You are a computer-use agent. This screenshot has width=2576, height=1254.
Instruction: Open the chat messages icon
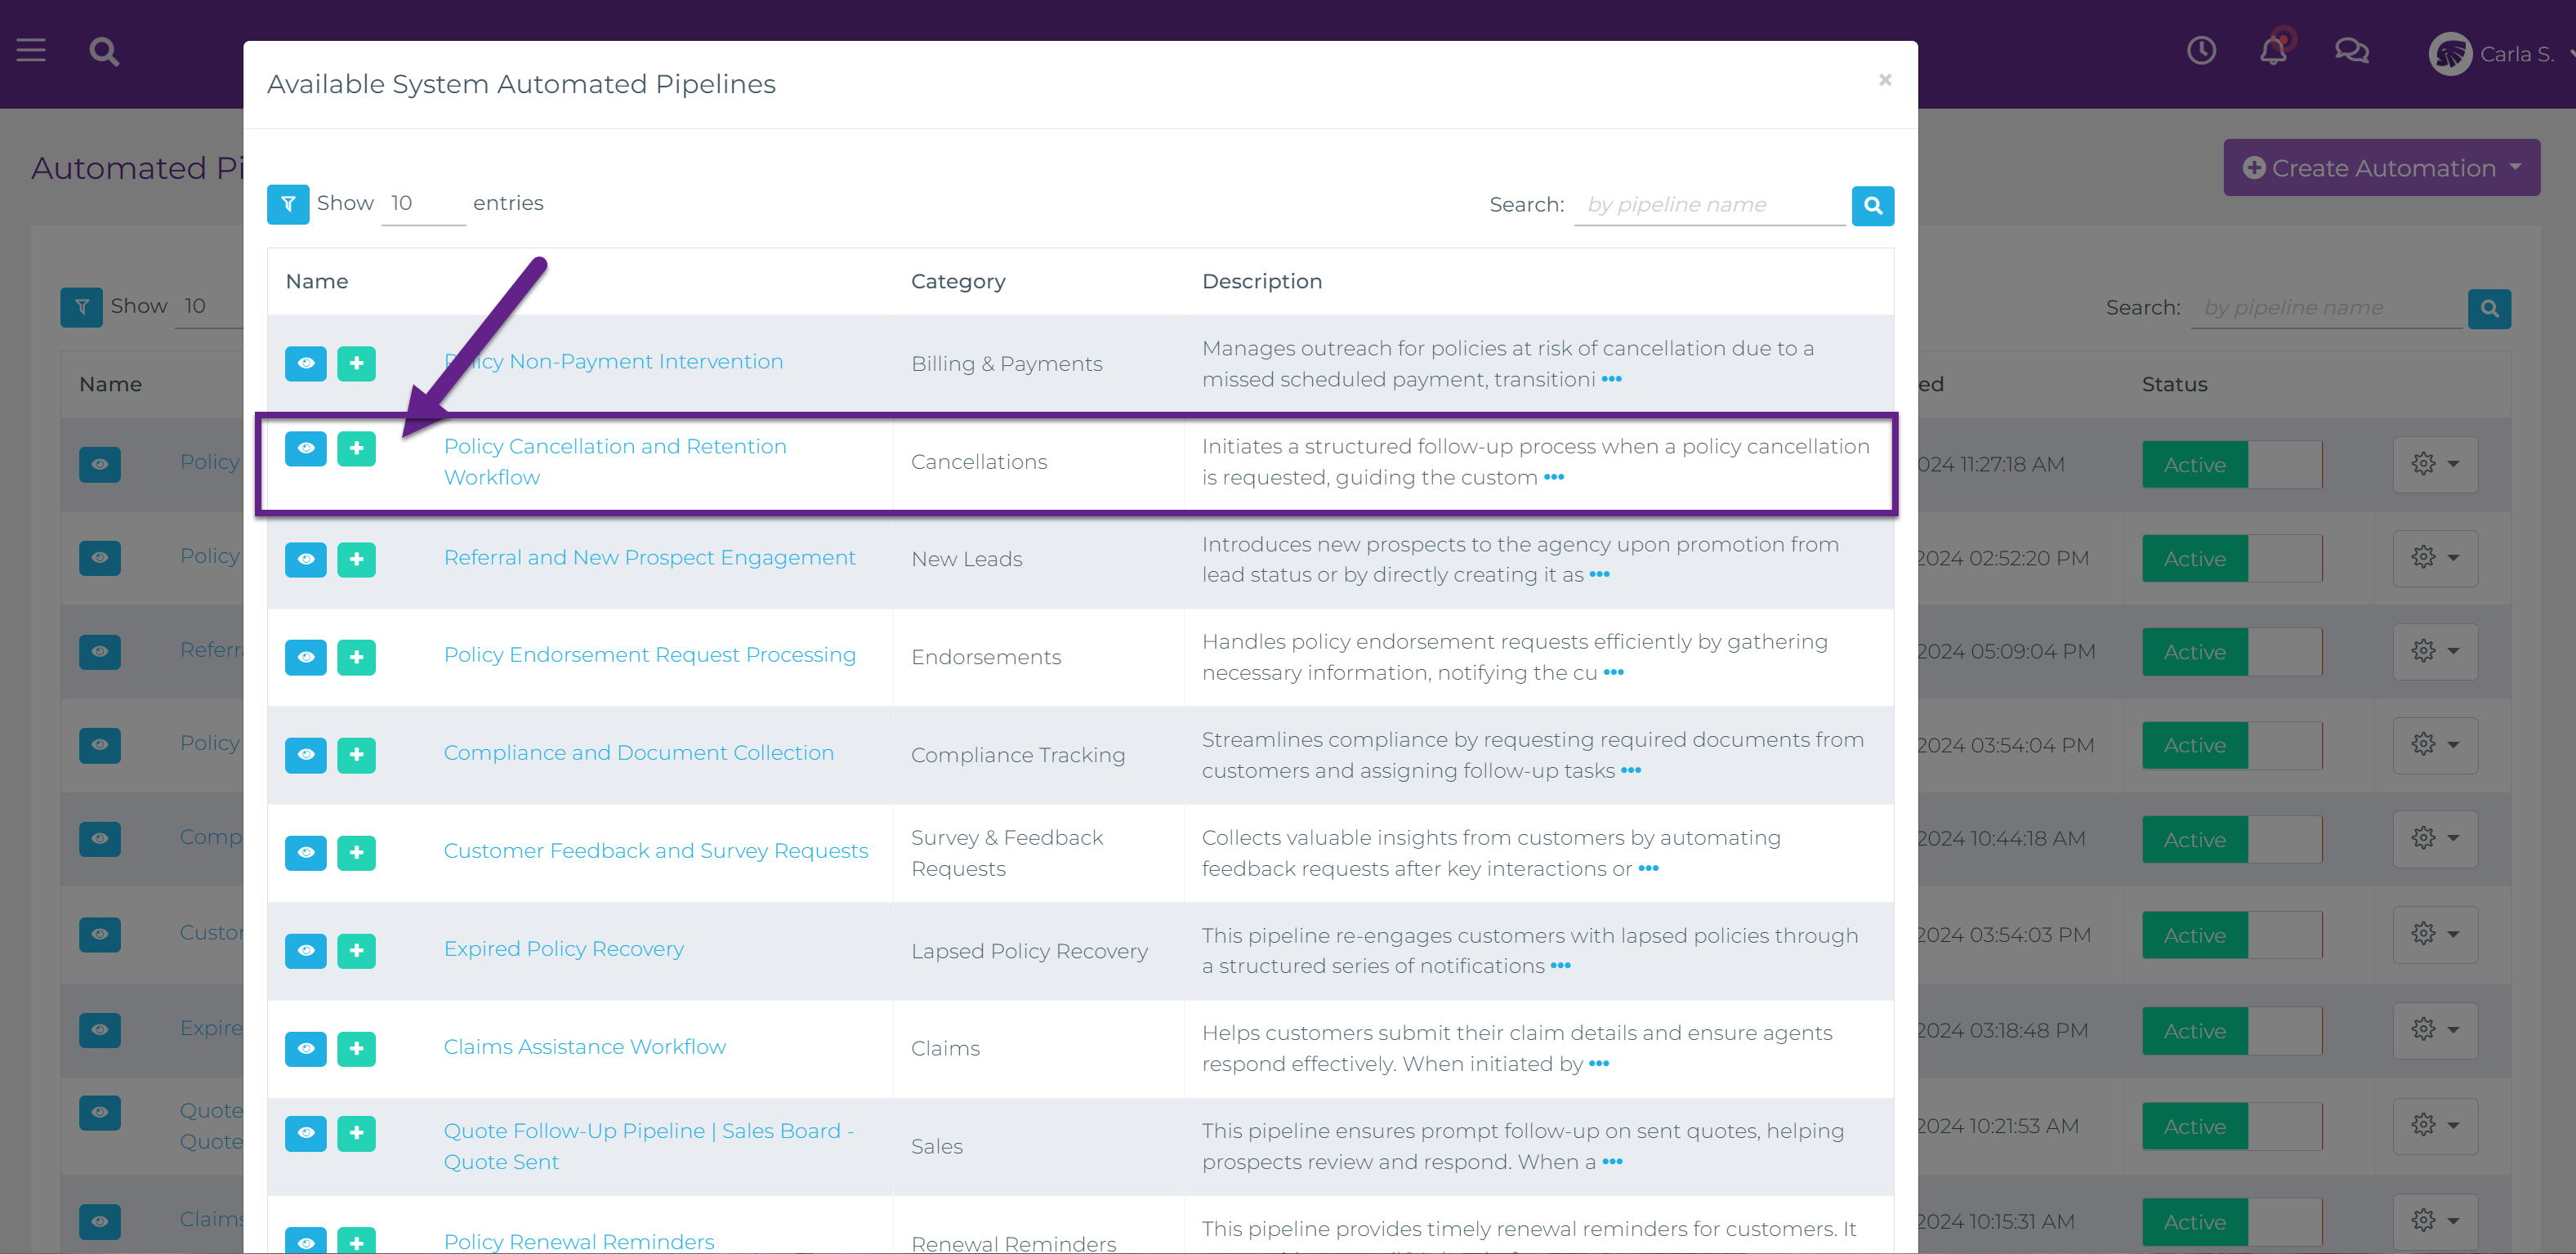[x=2352, y=50]
